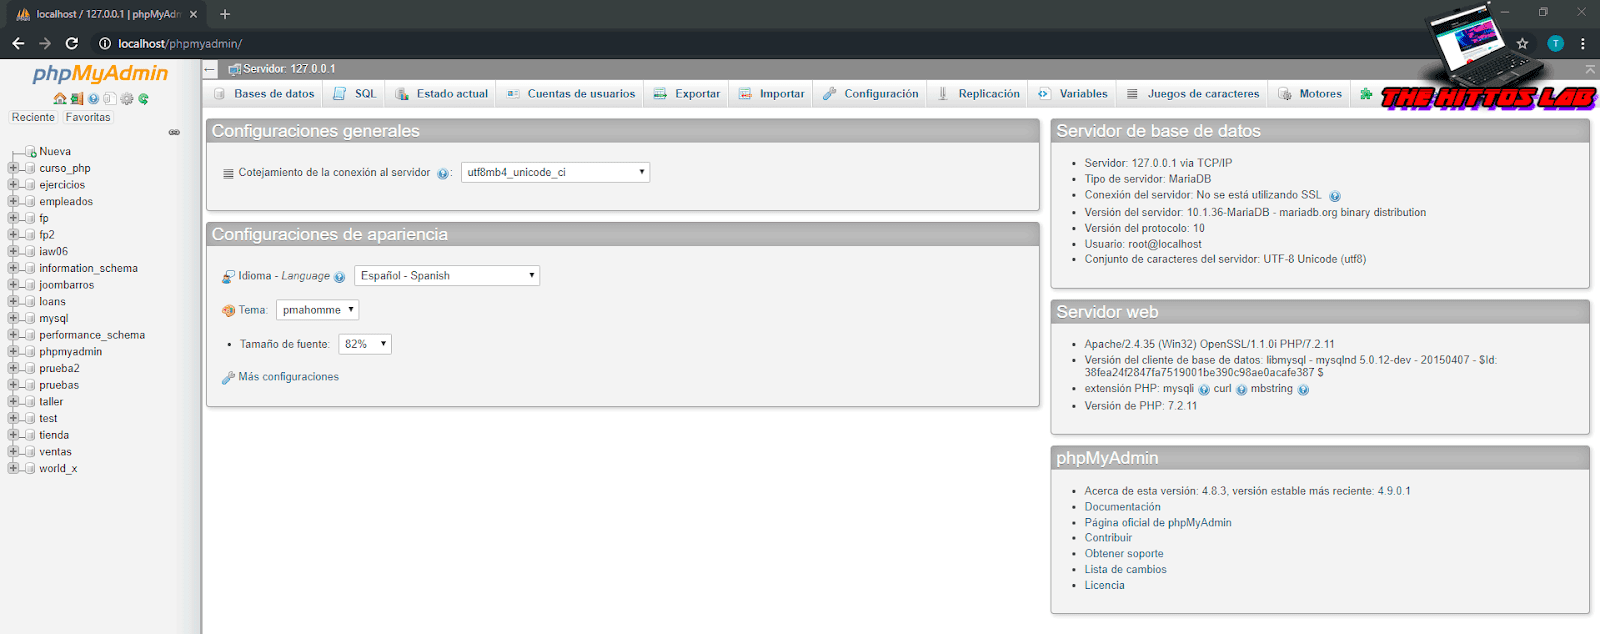The image size is (1600, 634).
Task: Switch to the Estado actual tab
Action: tap(442, 94)
